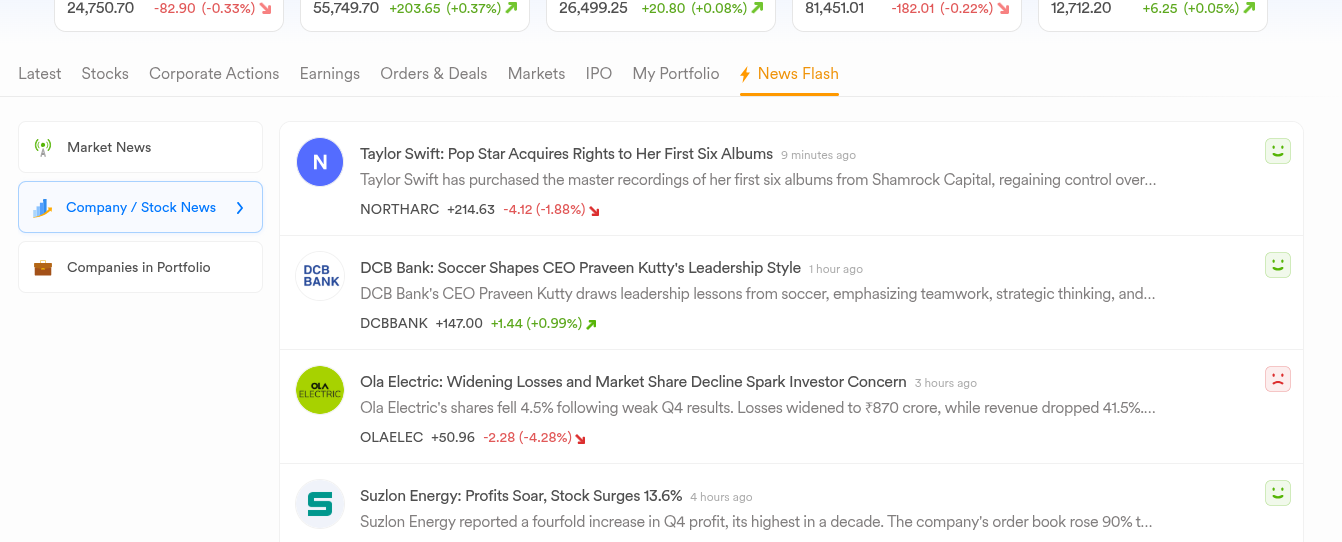
Task: Open the Earnings tab
Action: point(330,74)
